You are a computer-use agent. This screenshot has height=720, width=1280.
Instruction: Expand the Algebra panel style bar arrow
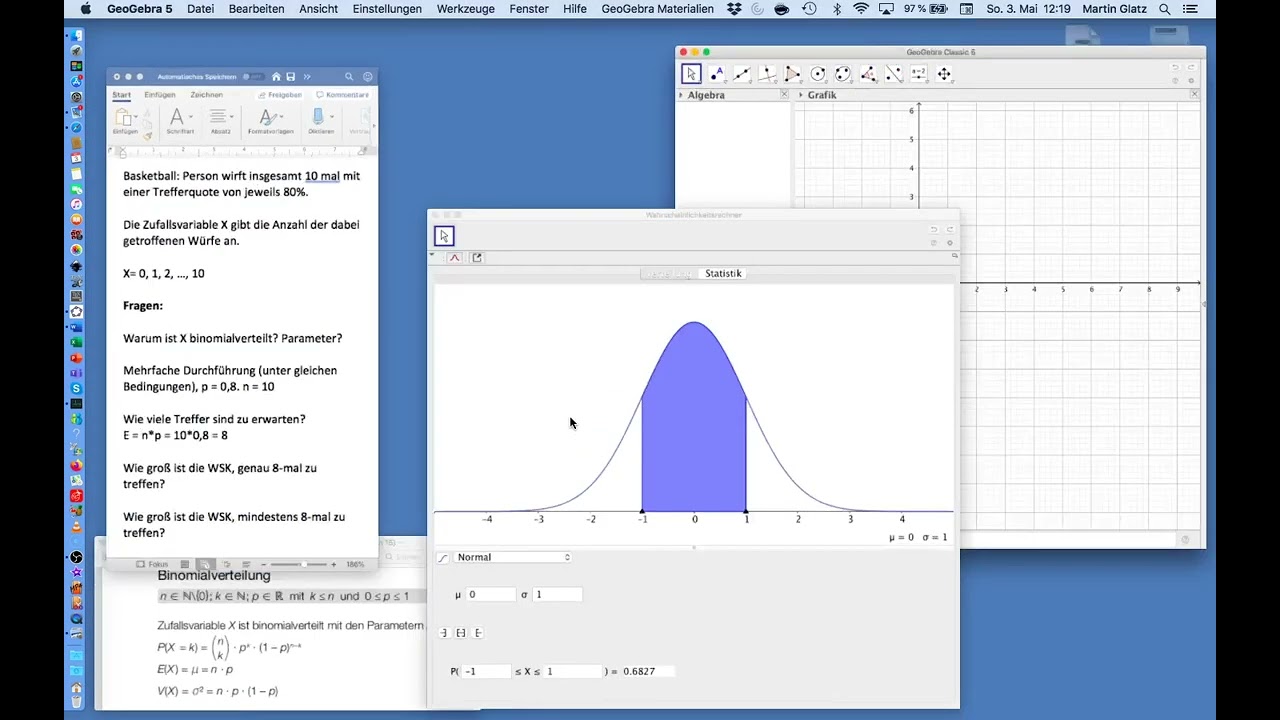(682, 95)
